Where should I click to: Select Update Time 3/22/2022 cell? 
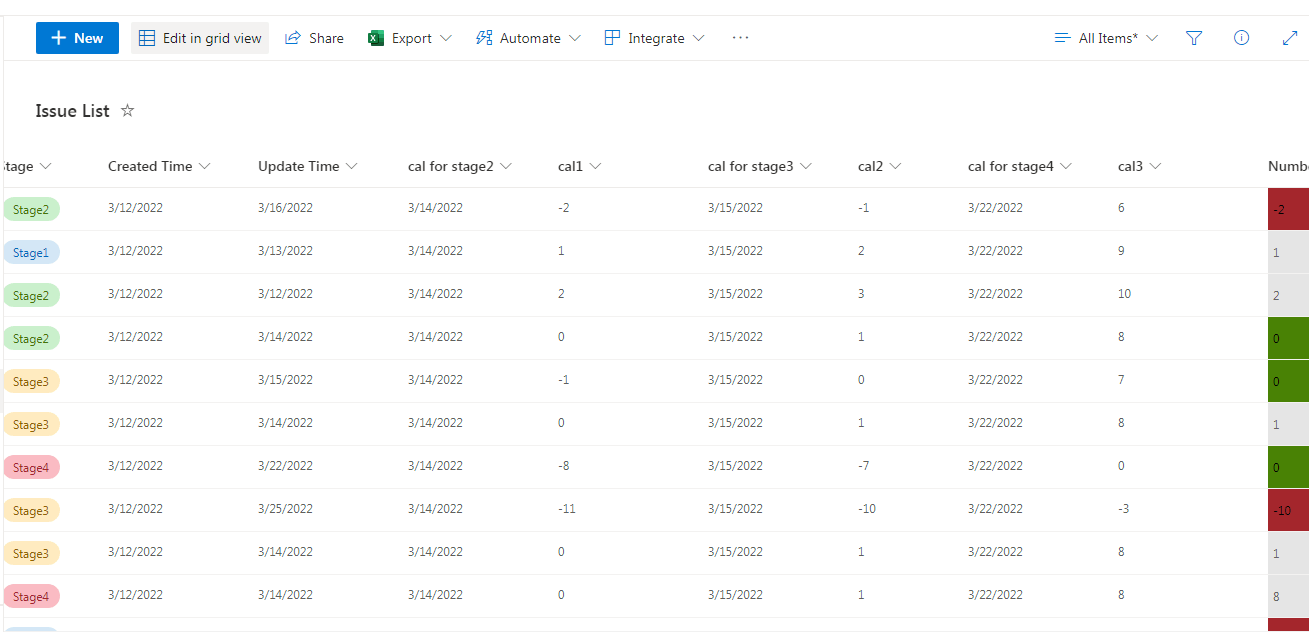point(285,466)
